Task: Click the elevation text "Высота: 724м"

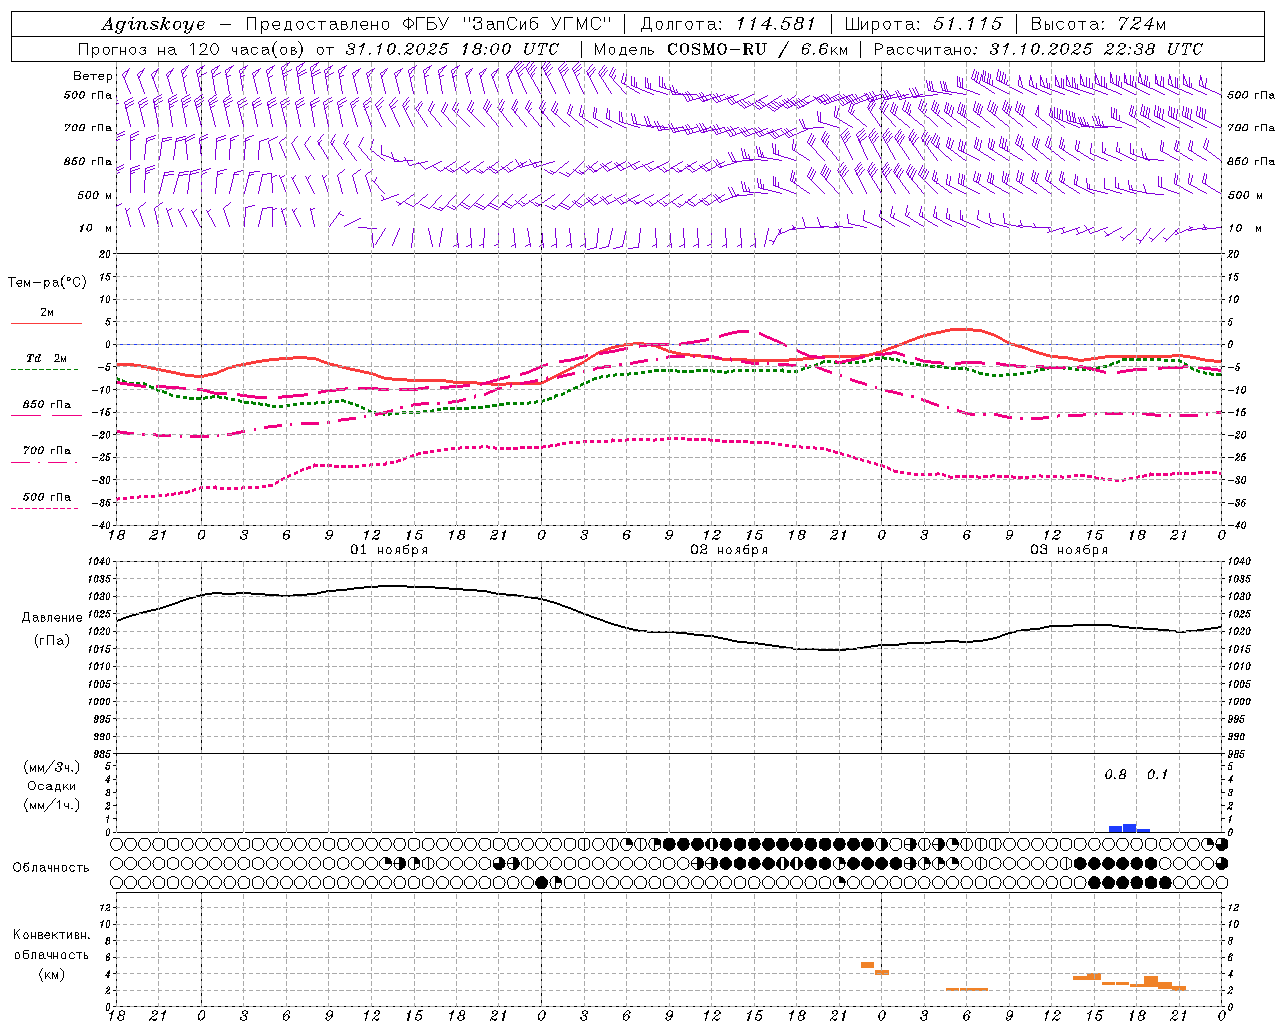Action: tap(1098, 24)
